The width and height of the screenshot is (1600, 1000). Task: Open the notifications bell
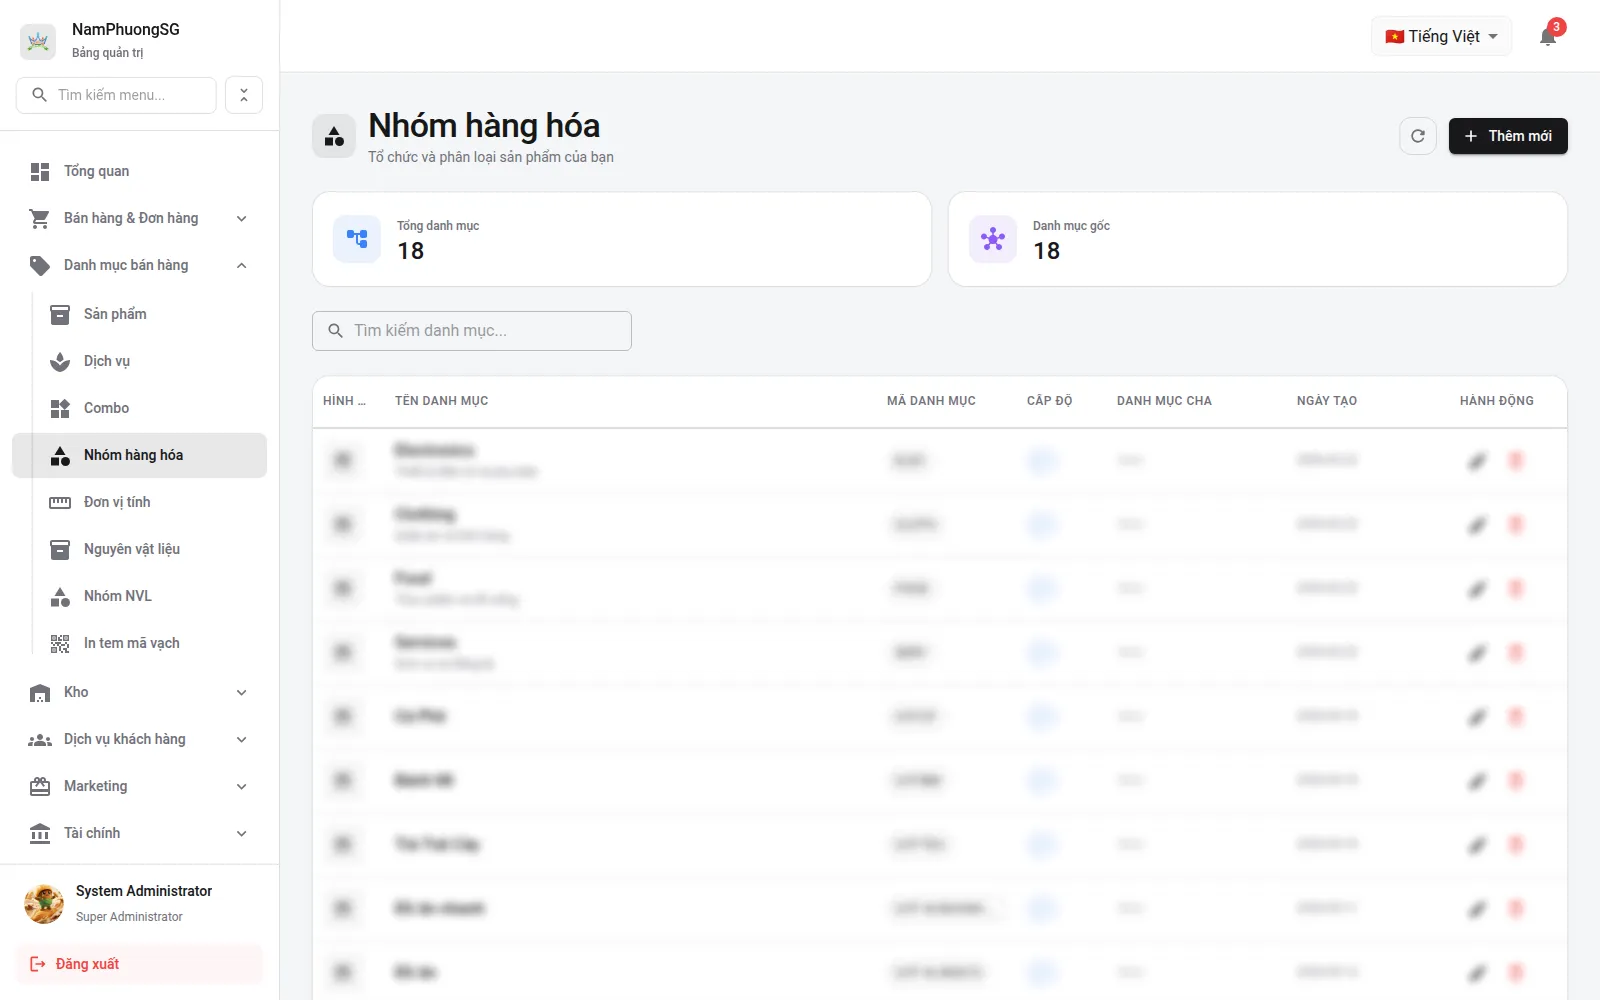1548,37
